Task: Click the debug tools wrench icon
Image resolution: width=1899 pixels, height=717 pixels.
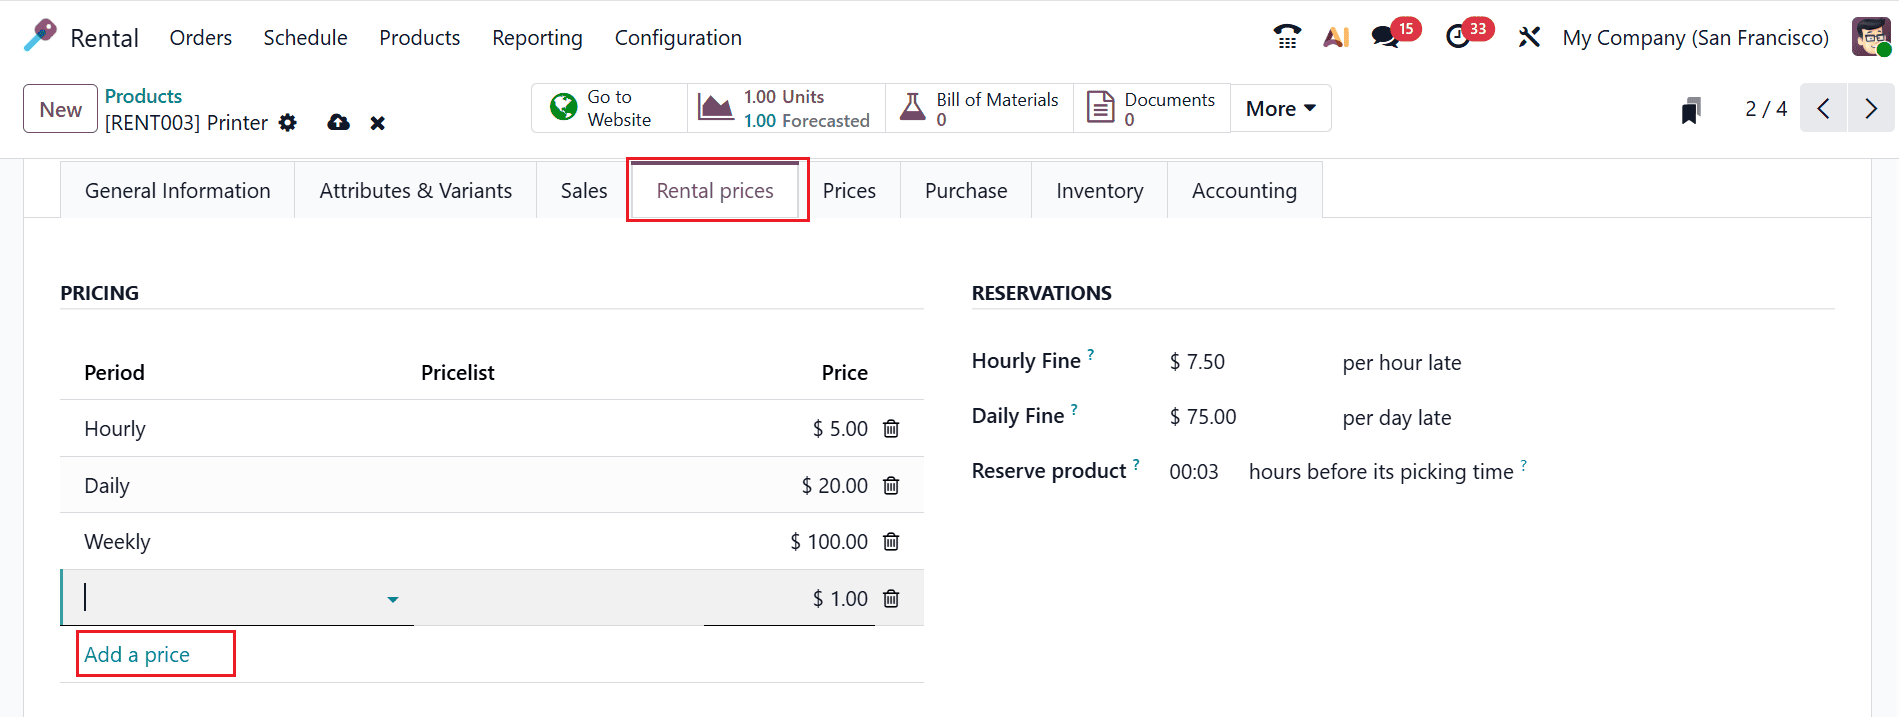Action: [1529, 37]
